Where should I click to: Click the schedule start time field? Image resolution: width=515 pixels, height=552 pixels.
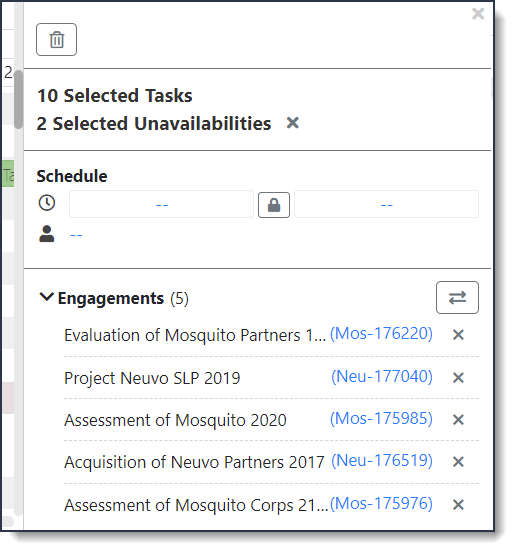[162, 205]
